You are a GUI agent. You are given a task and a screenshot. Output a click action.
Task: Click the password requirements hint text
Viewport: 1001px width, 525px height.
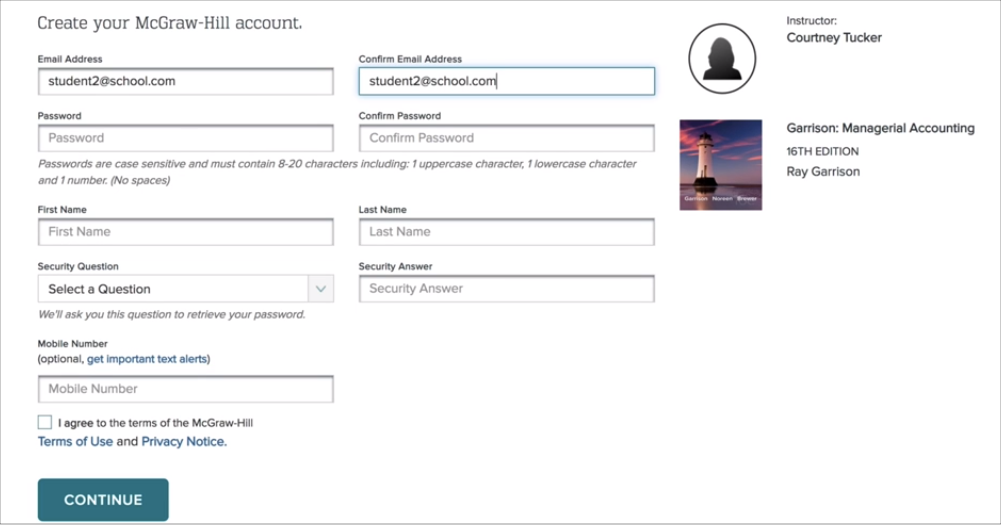[x=337, y=172]
